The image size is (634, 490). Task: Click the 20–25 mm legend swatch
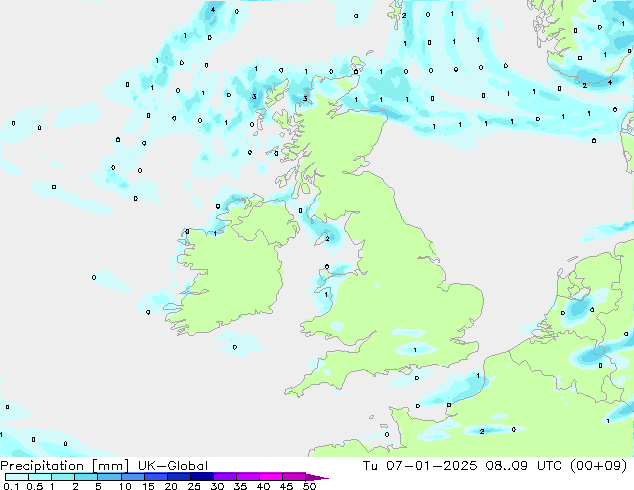pyautogui.click(x=178, y=477)
